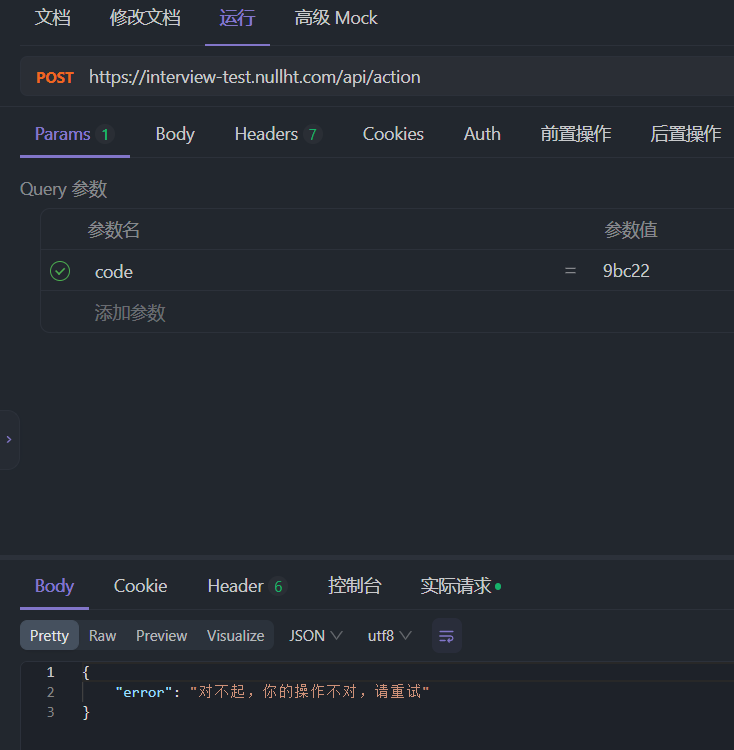Select the Cookies request tab
The width and height of the screenshot is (734, 750).
pos(393,134)
